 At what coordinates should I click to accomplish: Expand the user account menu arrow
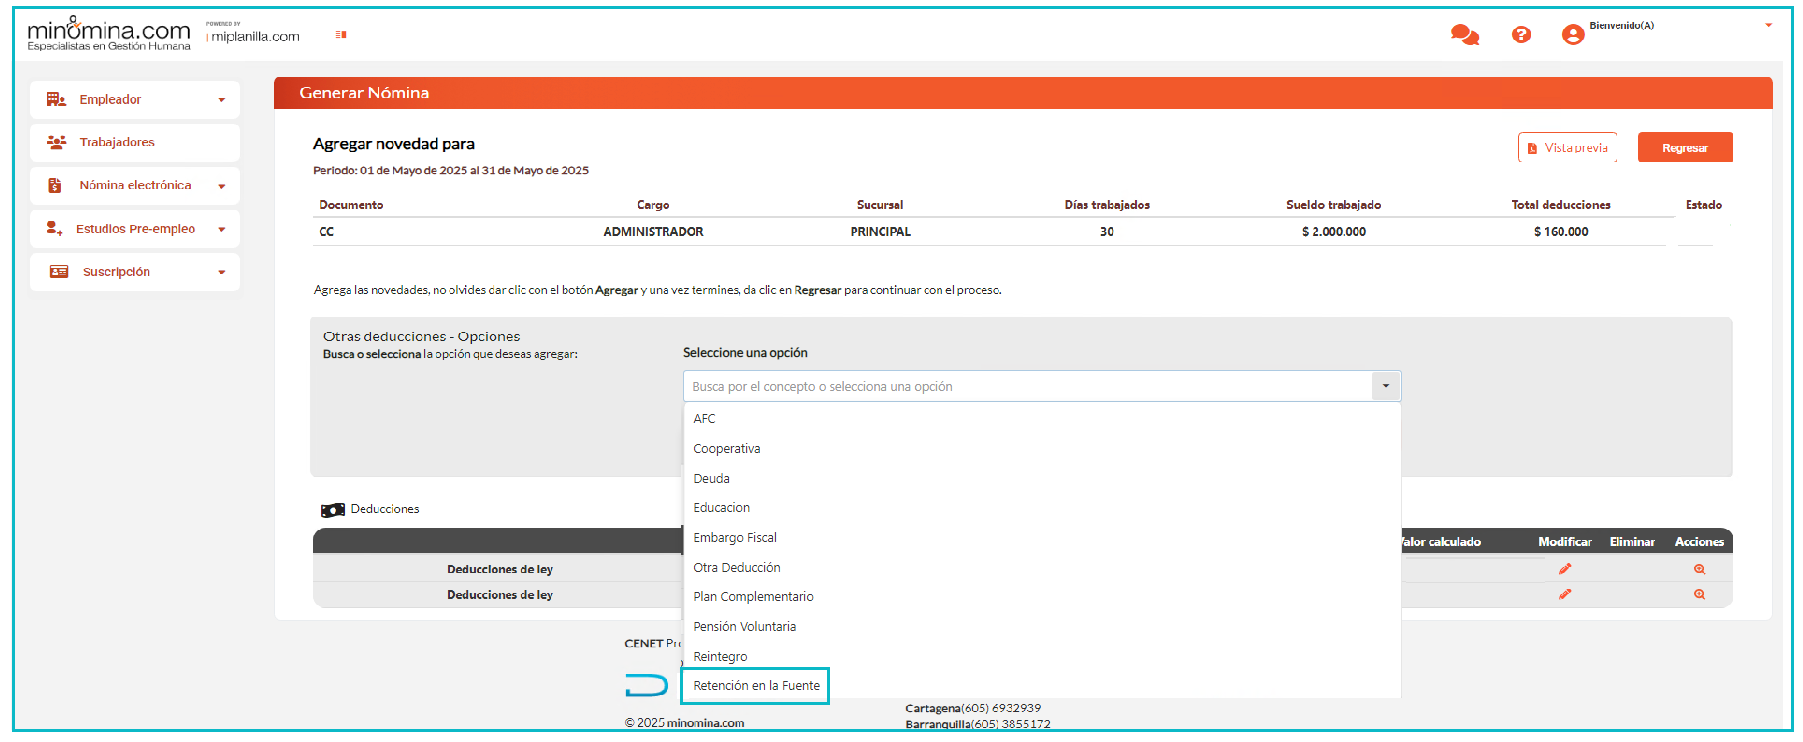tap(1768, 26)
